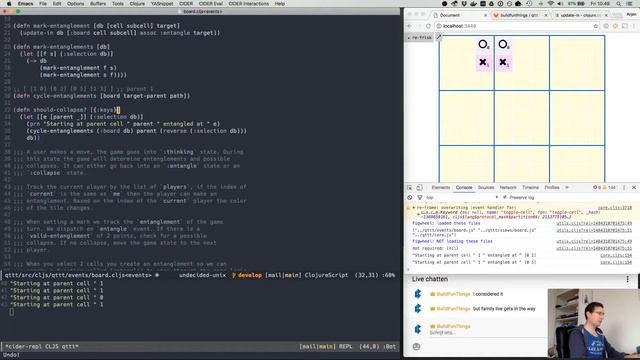The height and width of the screenshot is (360, 640).
Task: Click the Wi-Fi menu bar icon
Action: tap(550, 4)
